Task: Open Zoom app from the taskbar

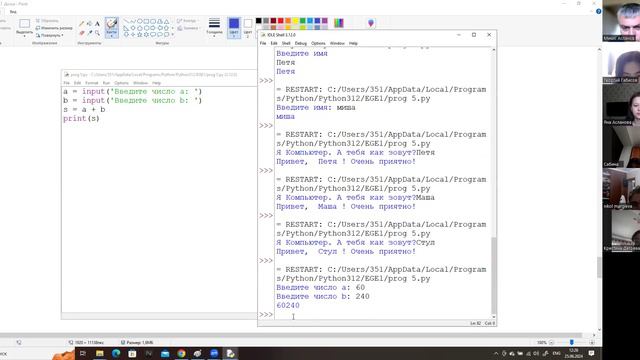Action: (214, 353)
